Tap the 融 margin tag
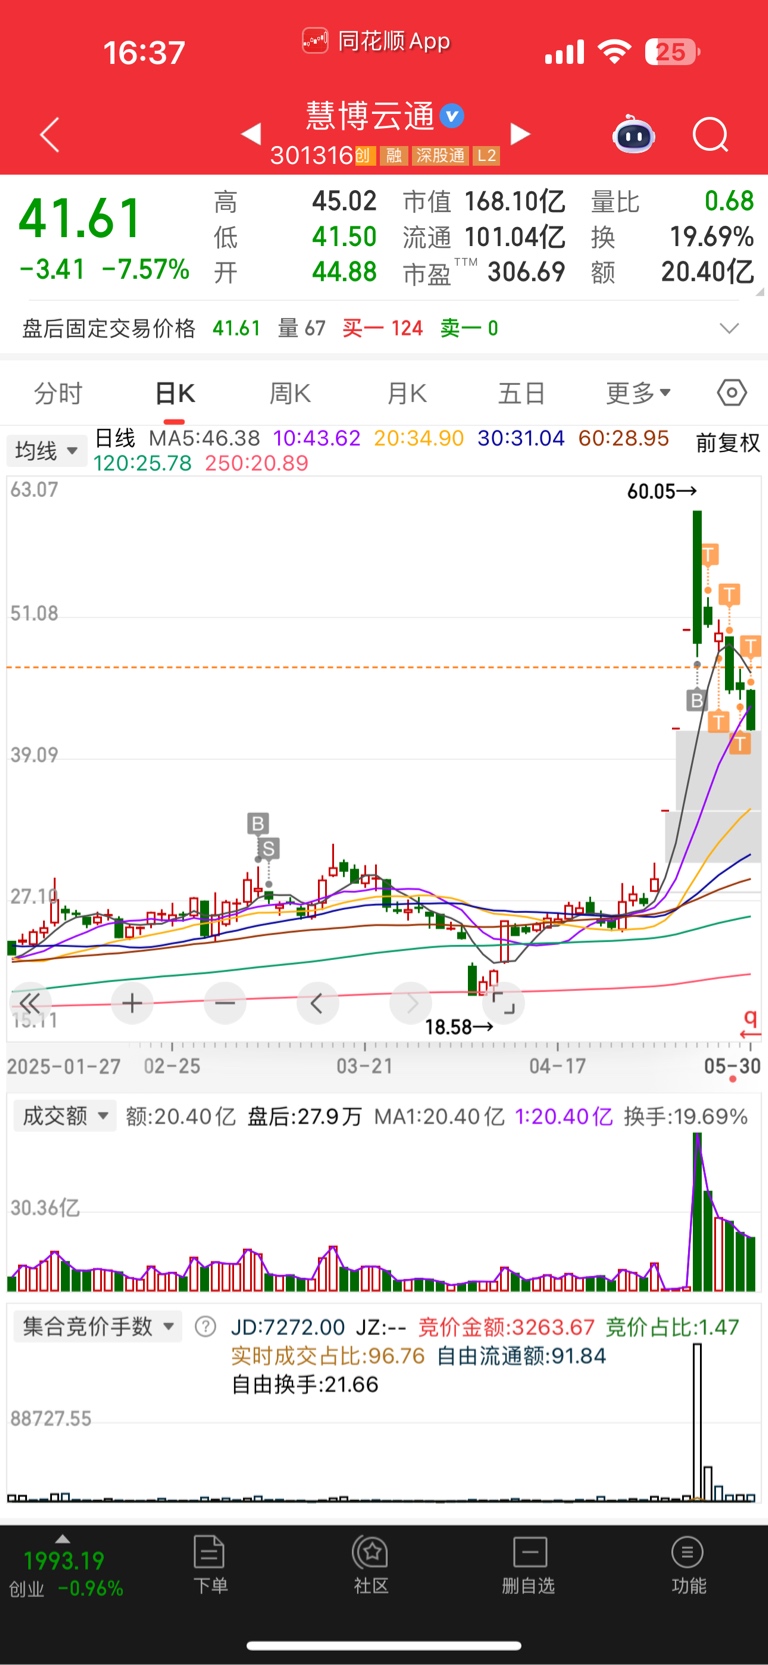The image size is (768, 1665). 394,156
